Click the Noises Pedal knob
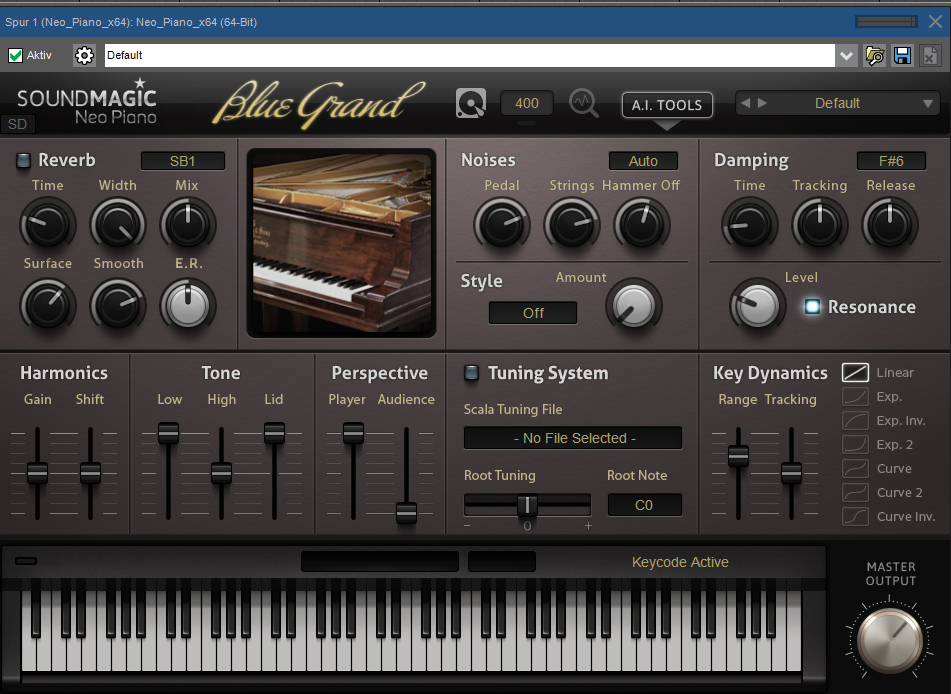 point(502,224)
